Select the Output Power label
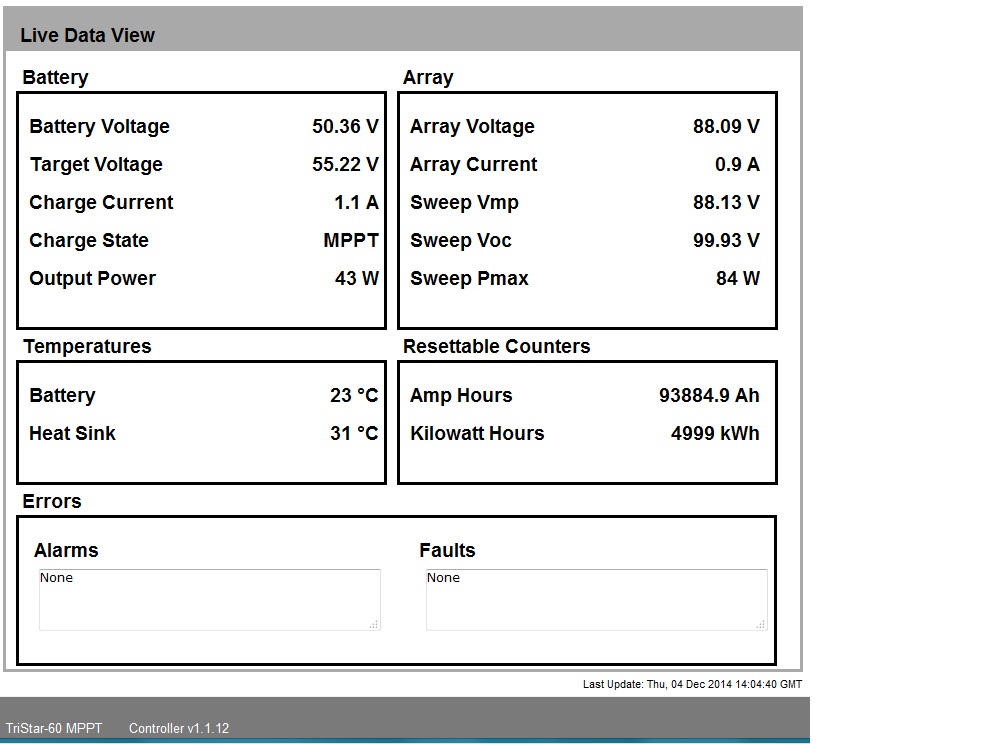 pyautogui.click(x=92, y=278)
